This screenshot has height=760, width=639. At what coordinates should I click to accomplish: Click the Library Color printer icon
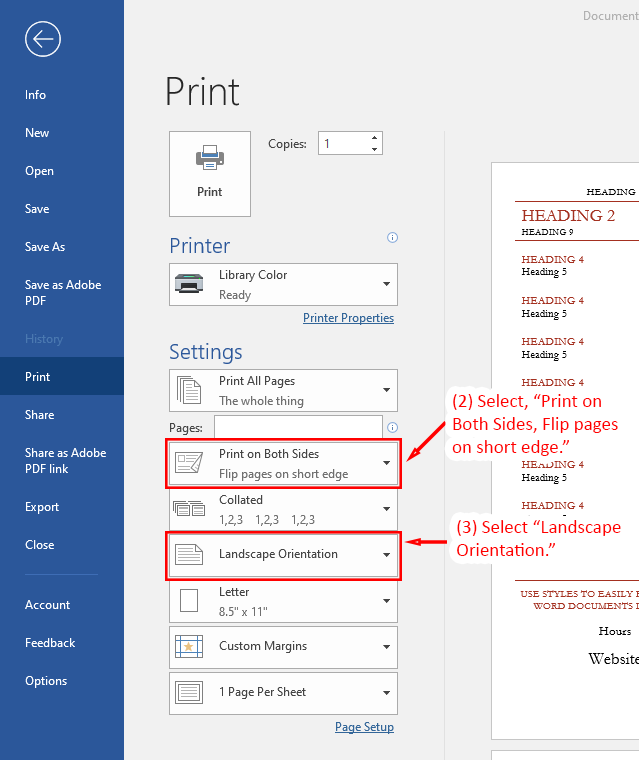(189, 284)
